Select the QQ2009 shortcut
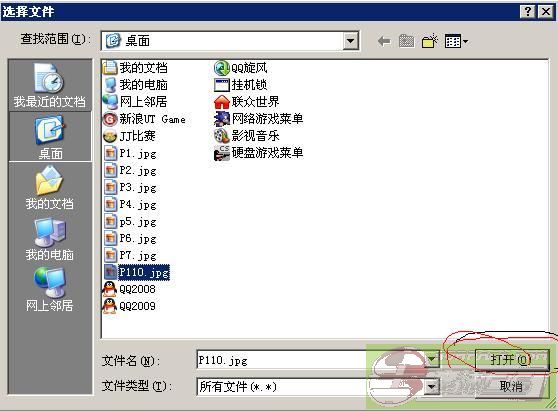This screenshot has height=411, width=558. (x=130, y=306)
